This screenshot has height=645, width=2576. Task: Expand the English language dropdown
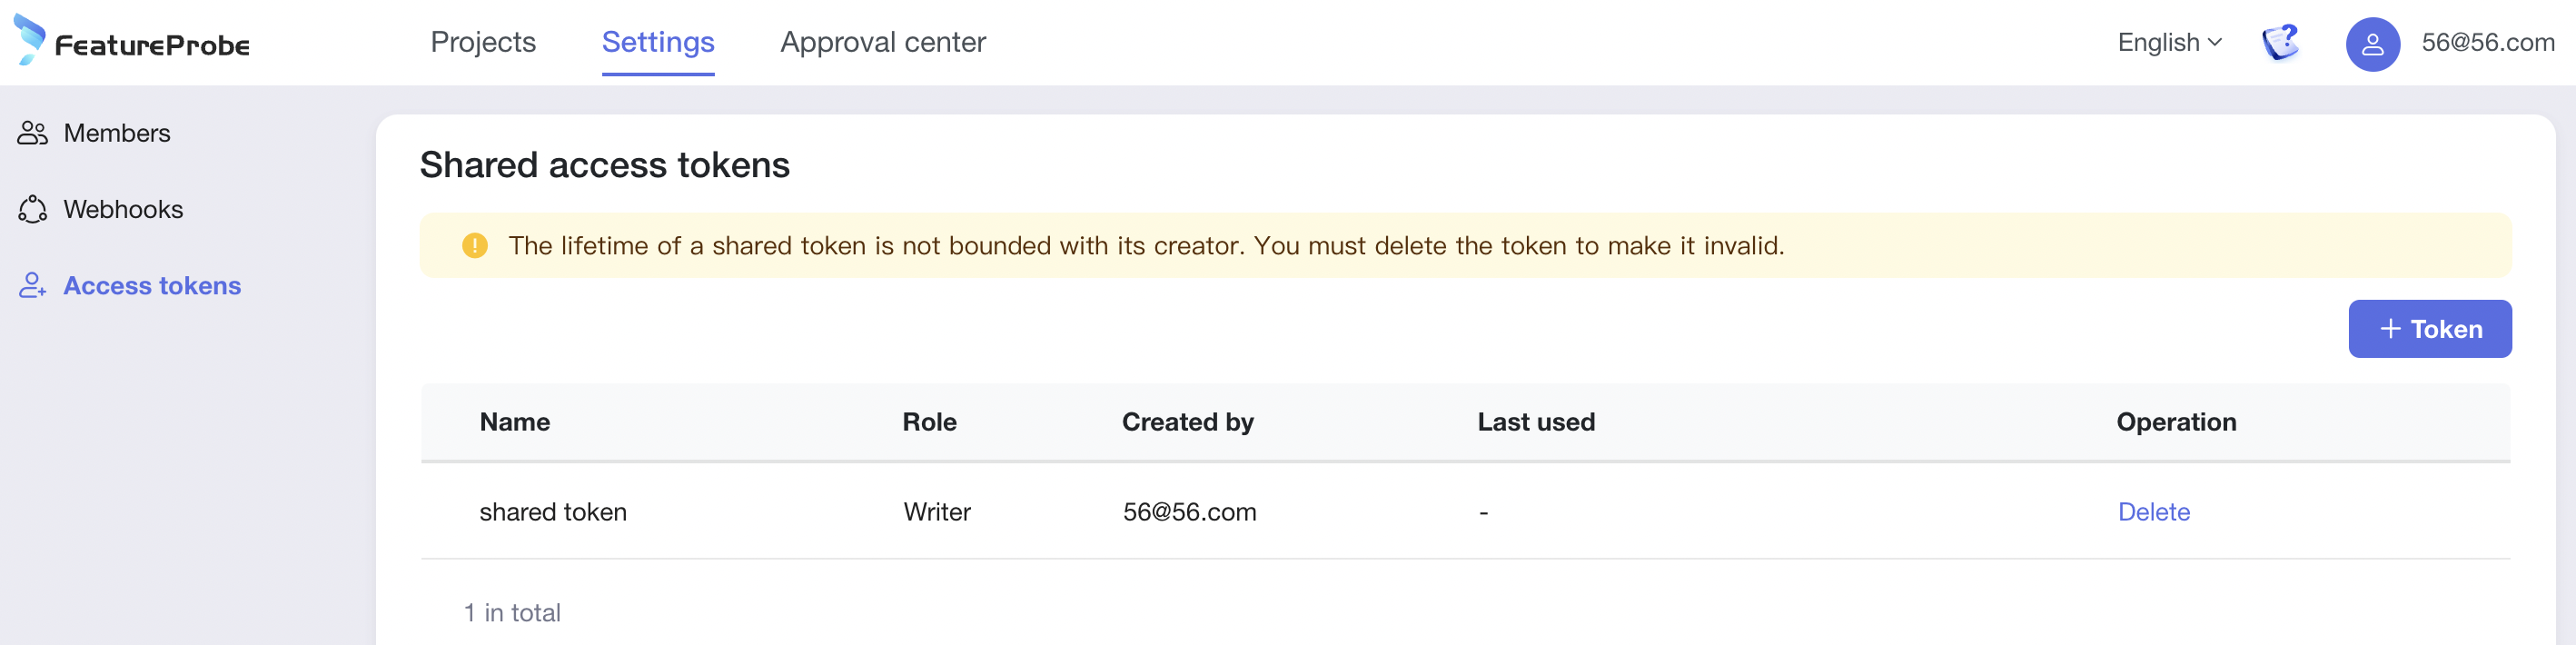pyautogui.click(x=2169, y=43)
